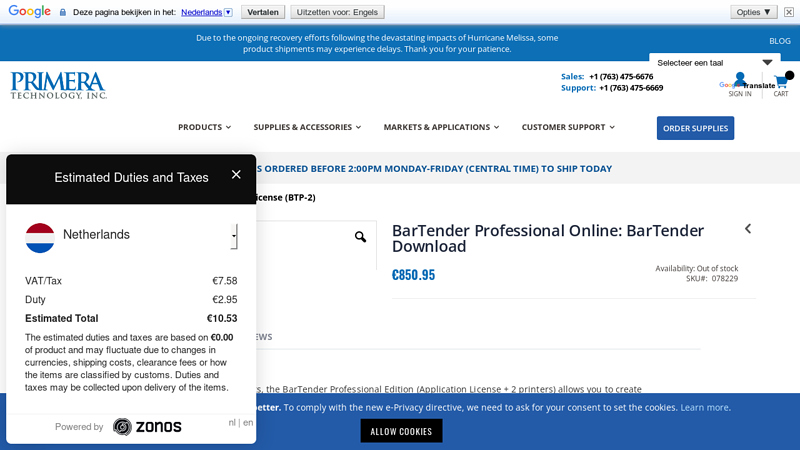Click the Allow Cookies button
This screenshot has width=800, height=450.
point(401,431)
